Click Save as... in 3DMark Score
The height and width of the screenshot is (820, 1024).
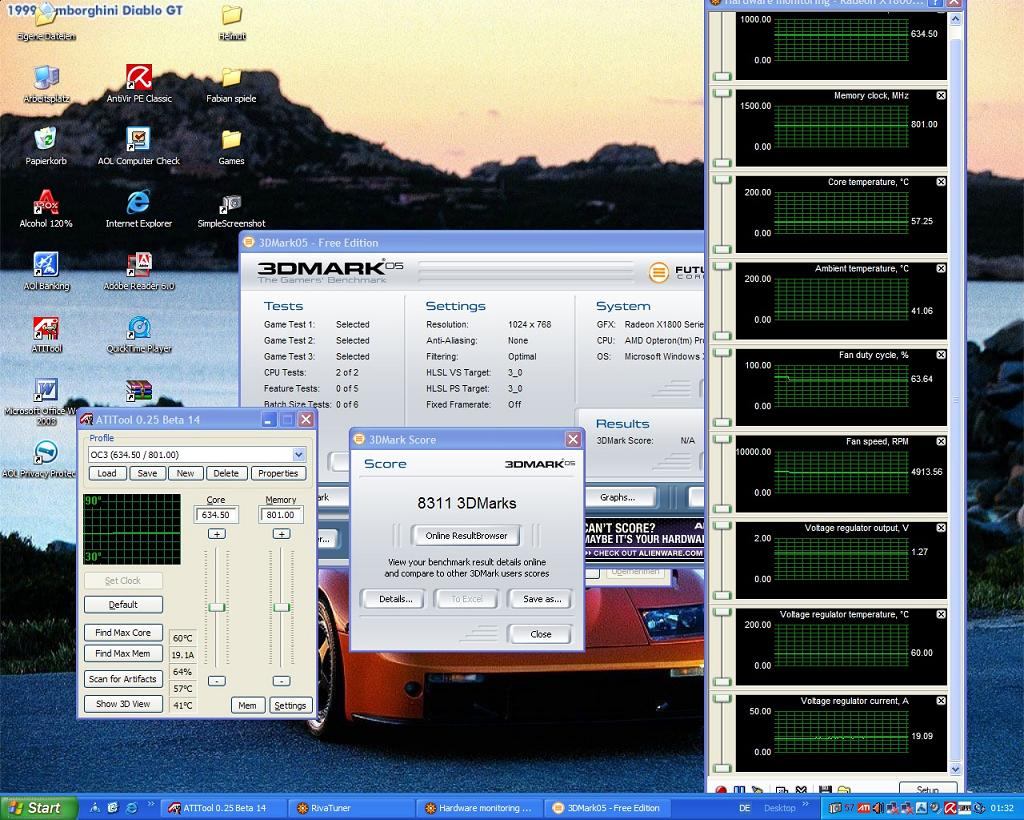tap(542, 599)
